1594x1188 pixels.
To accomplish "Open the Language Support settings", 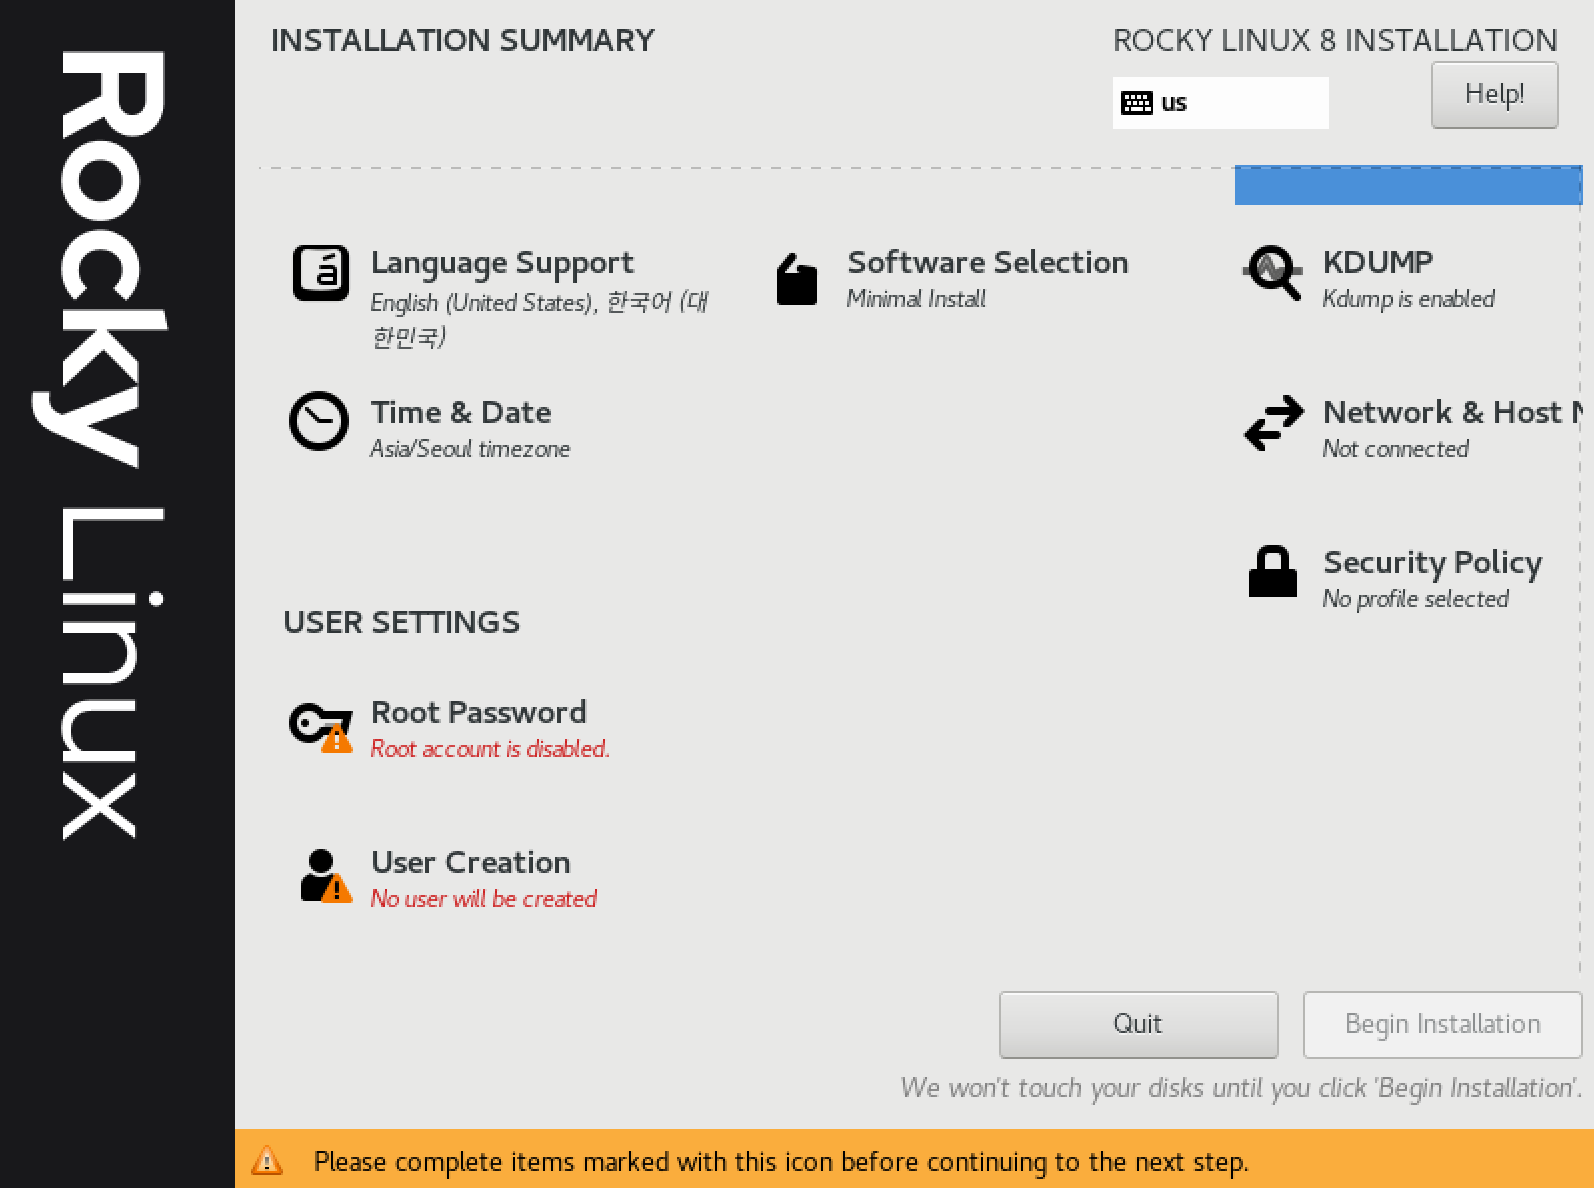I will 502,263.
